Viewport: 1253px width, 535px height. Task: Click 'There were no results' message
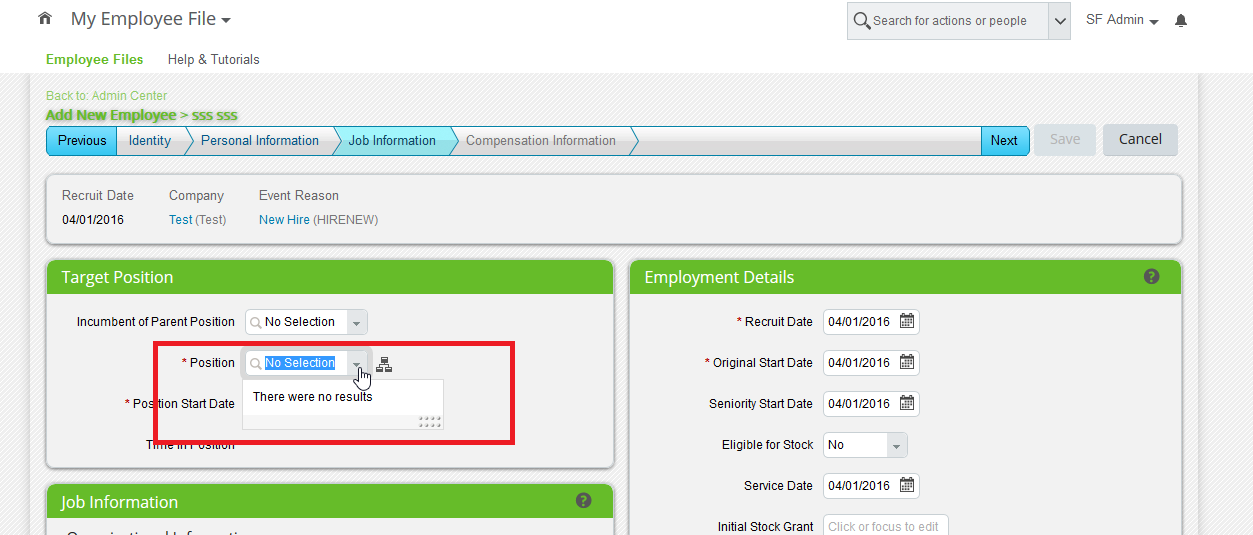313,397
